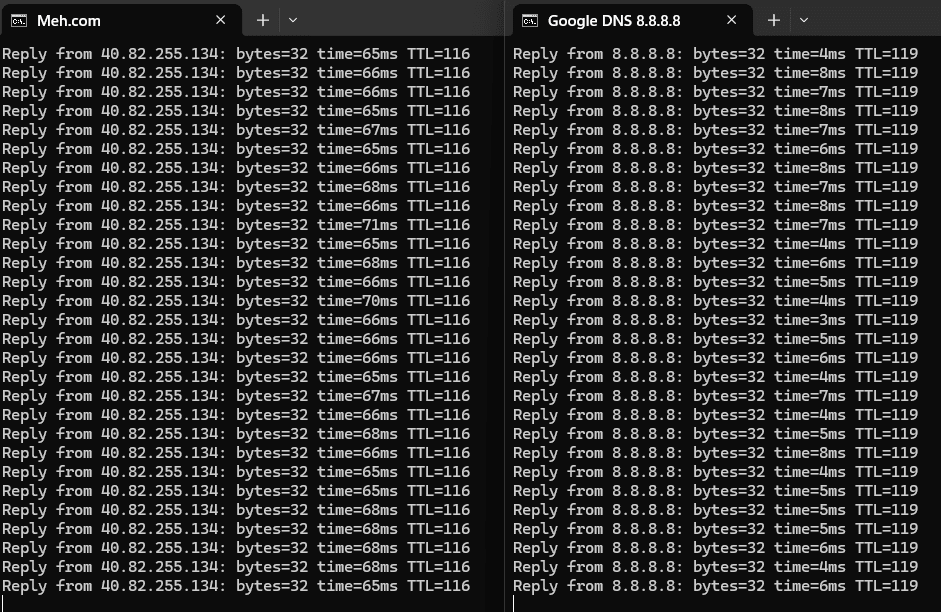The image size is (941, 612).
Task: Click TTL=116 on the time=71ms line
Action: coord(439,225)
